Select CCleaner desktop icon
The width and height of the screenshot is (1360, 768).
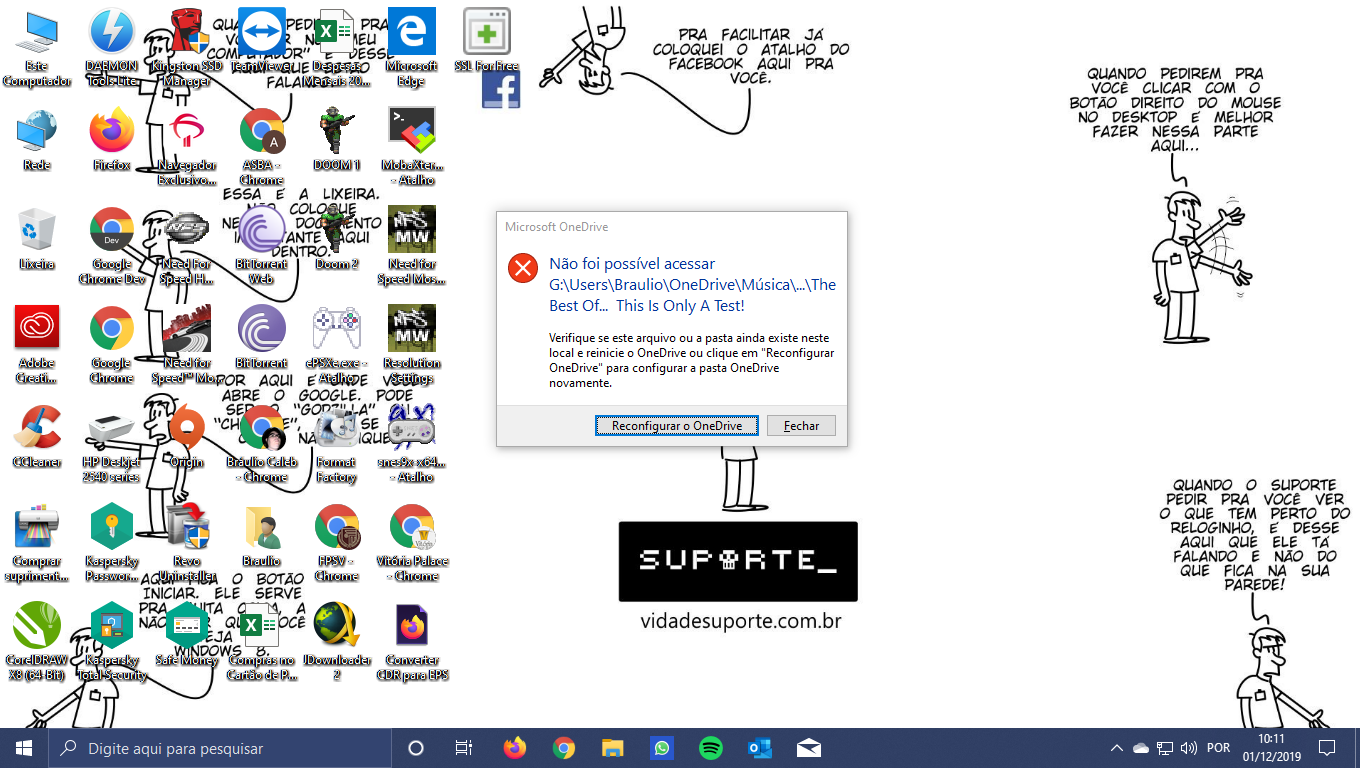tap(37, 438)
